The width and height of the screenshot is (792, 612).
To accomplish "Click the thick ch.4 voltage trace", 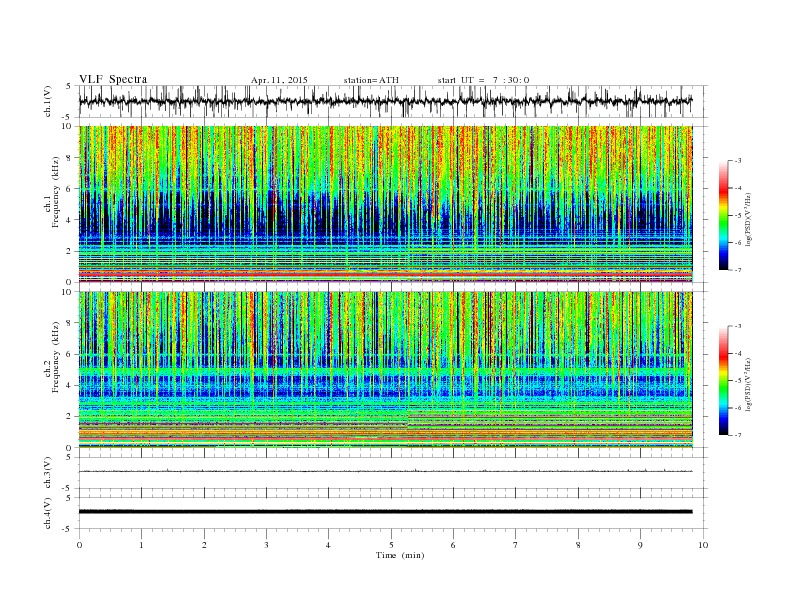I will click(x=386, y=512).
